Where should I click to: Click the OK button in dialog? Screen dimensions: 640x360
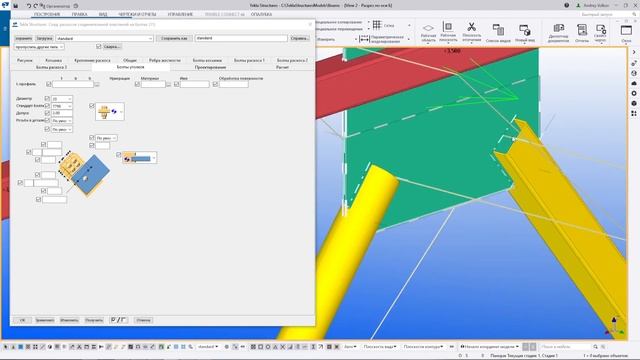click(22, 320)
